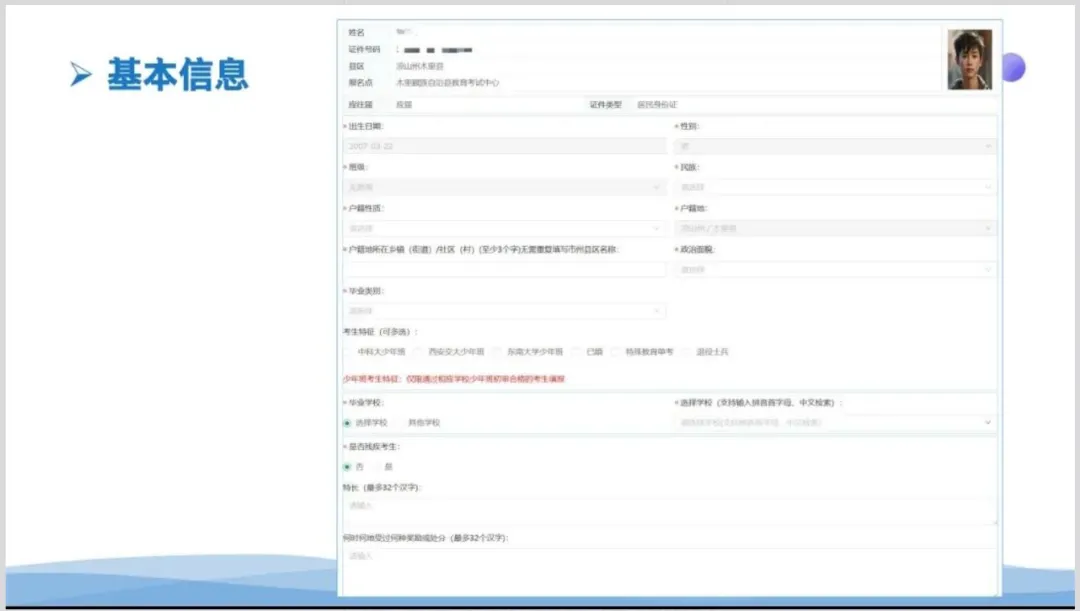Click the 户籍地所在乡镇 text input field
The image size is (1080, 611).
click(504, 269)
